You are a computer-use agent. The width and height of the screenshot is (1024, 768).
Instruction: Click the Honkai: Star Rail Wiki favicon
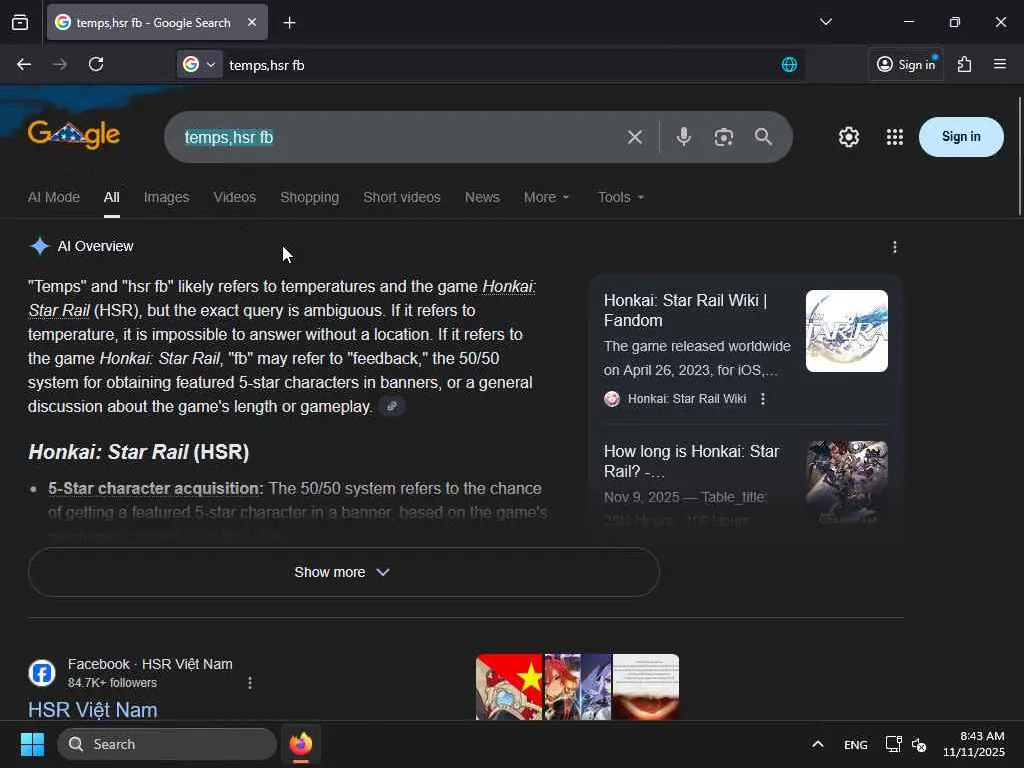pos(612,399)
